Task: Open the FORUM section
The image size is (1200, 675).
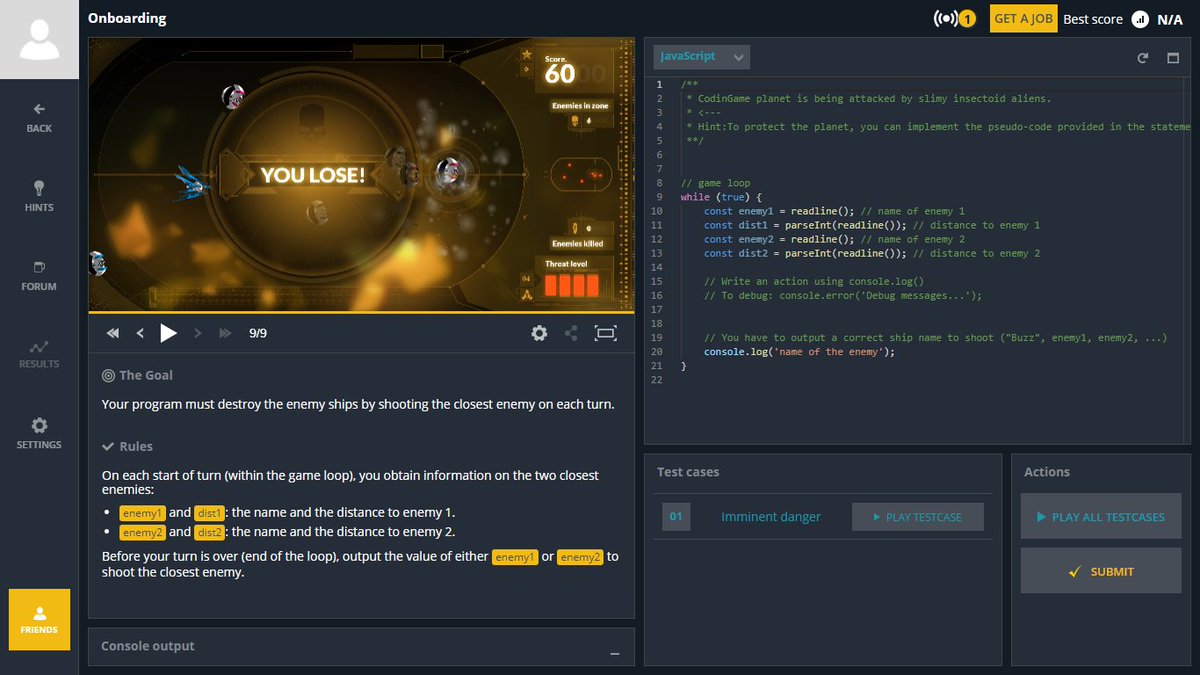Action: click(x=39, y=275)
